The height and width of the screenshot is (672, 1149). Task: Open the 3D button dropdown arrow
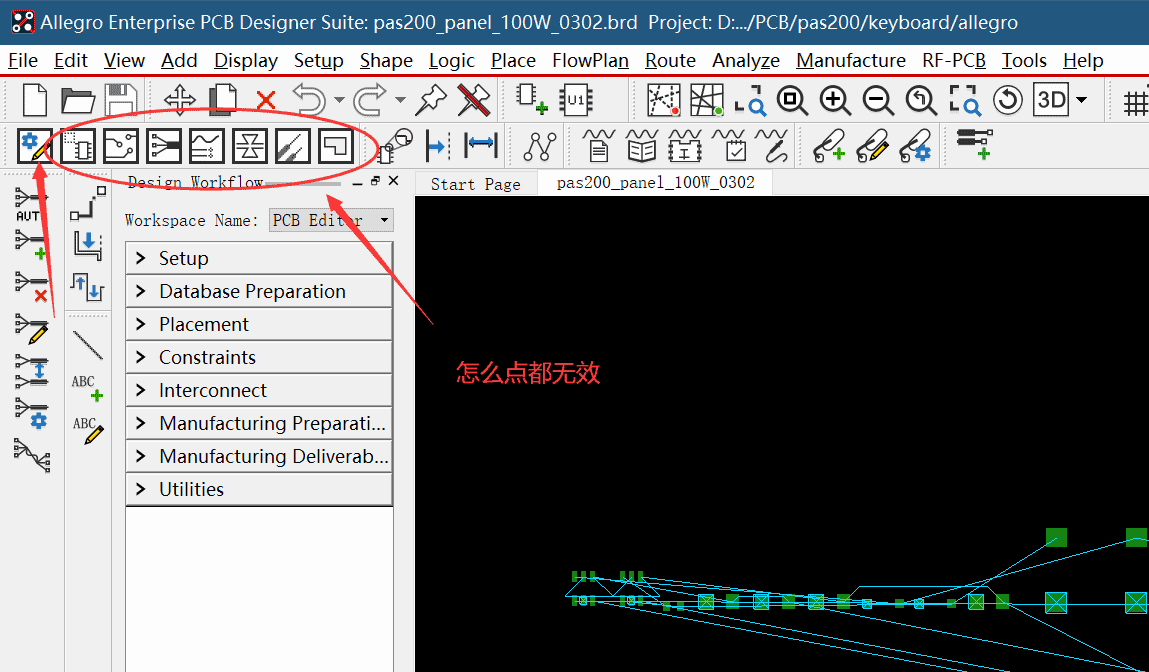tap(1082, 100)
